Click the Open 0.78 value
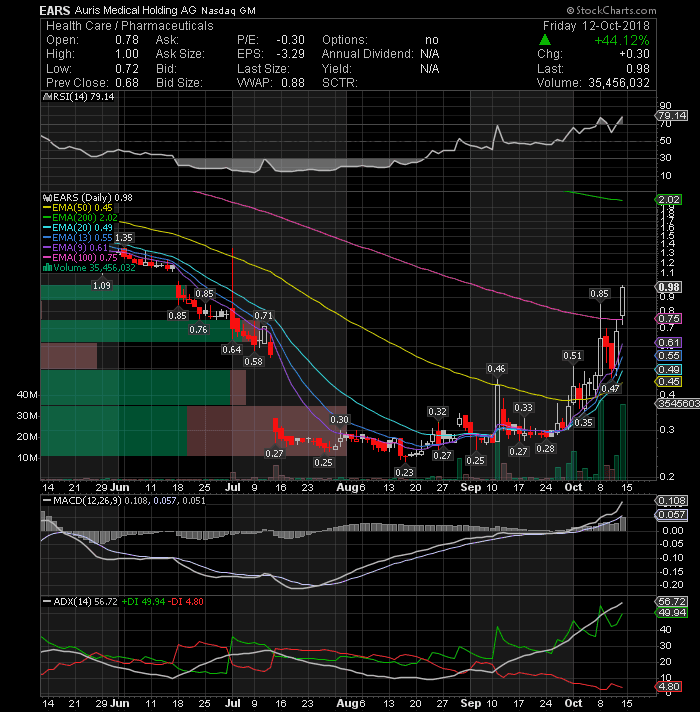The image size is (700, 712). pos(127,40)
